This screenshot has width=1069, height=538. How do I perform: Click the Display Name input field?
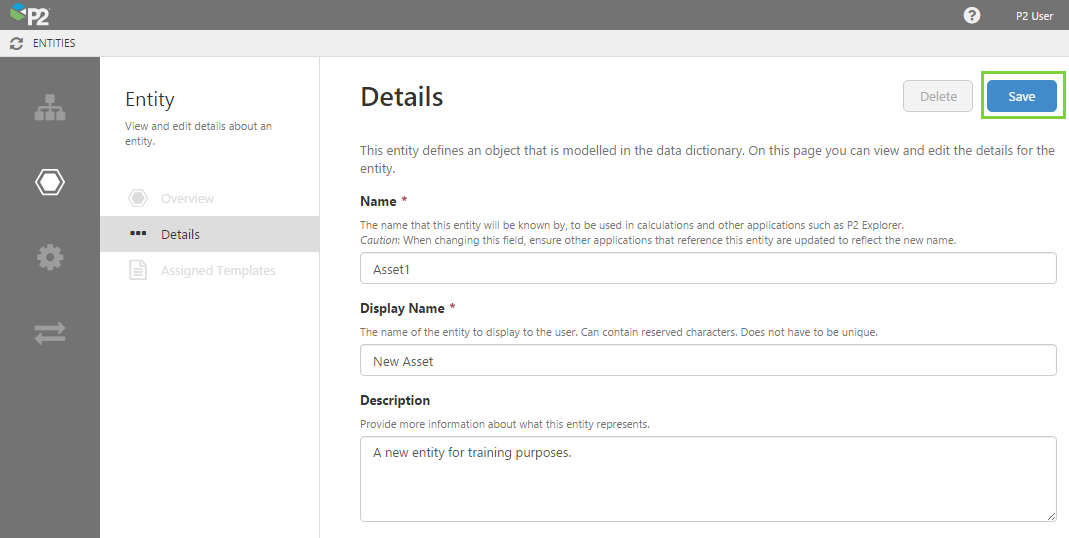pos(707,360)
